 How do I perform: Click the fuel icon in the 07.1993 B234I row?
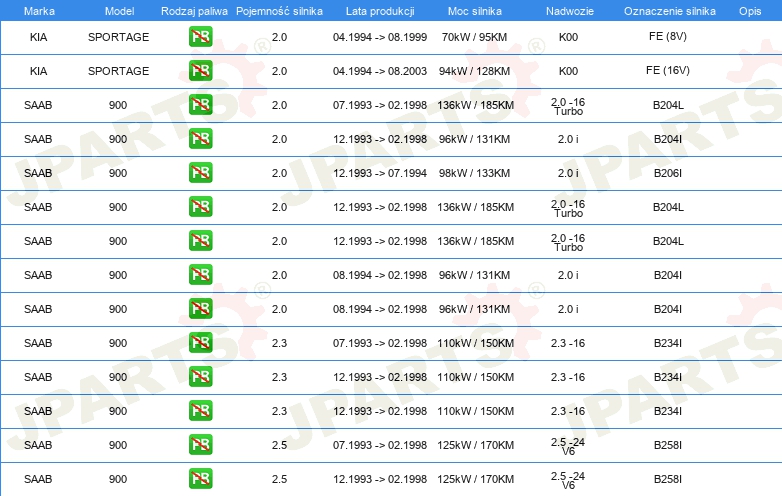click(x=200, y=342)
